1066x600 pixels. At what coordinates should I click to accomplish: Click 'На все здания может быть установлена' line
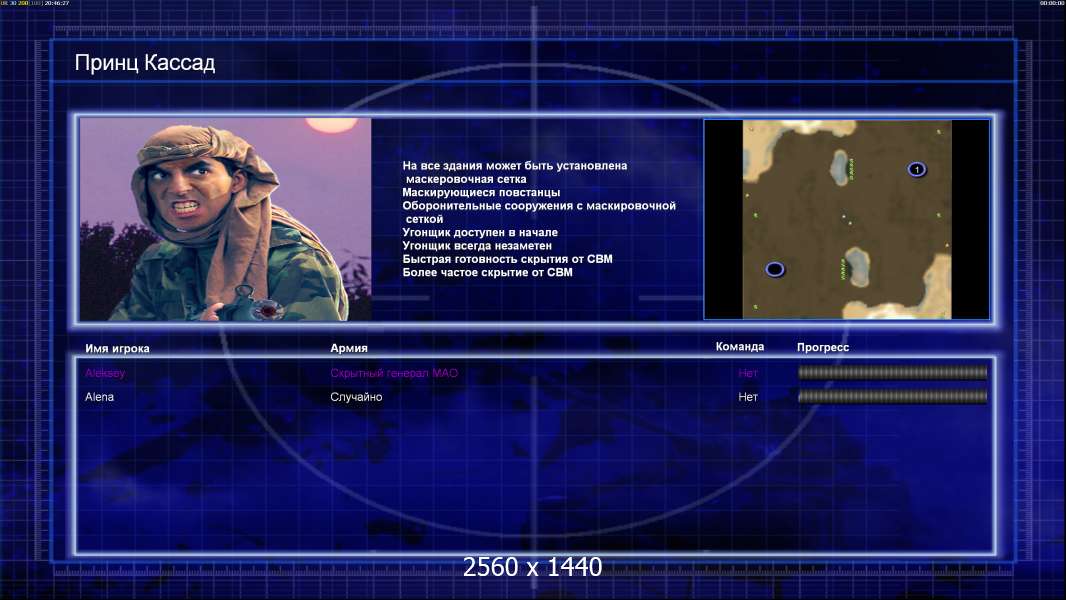pos(515,166)
